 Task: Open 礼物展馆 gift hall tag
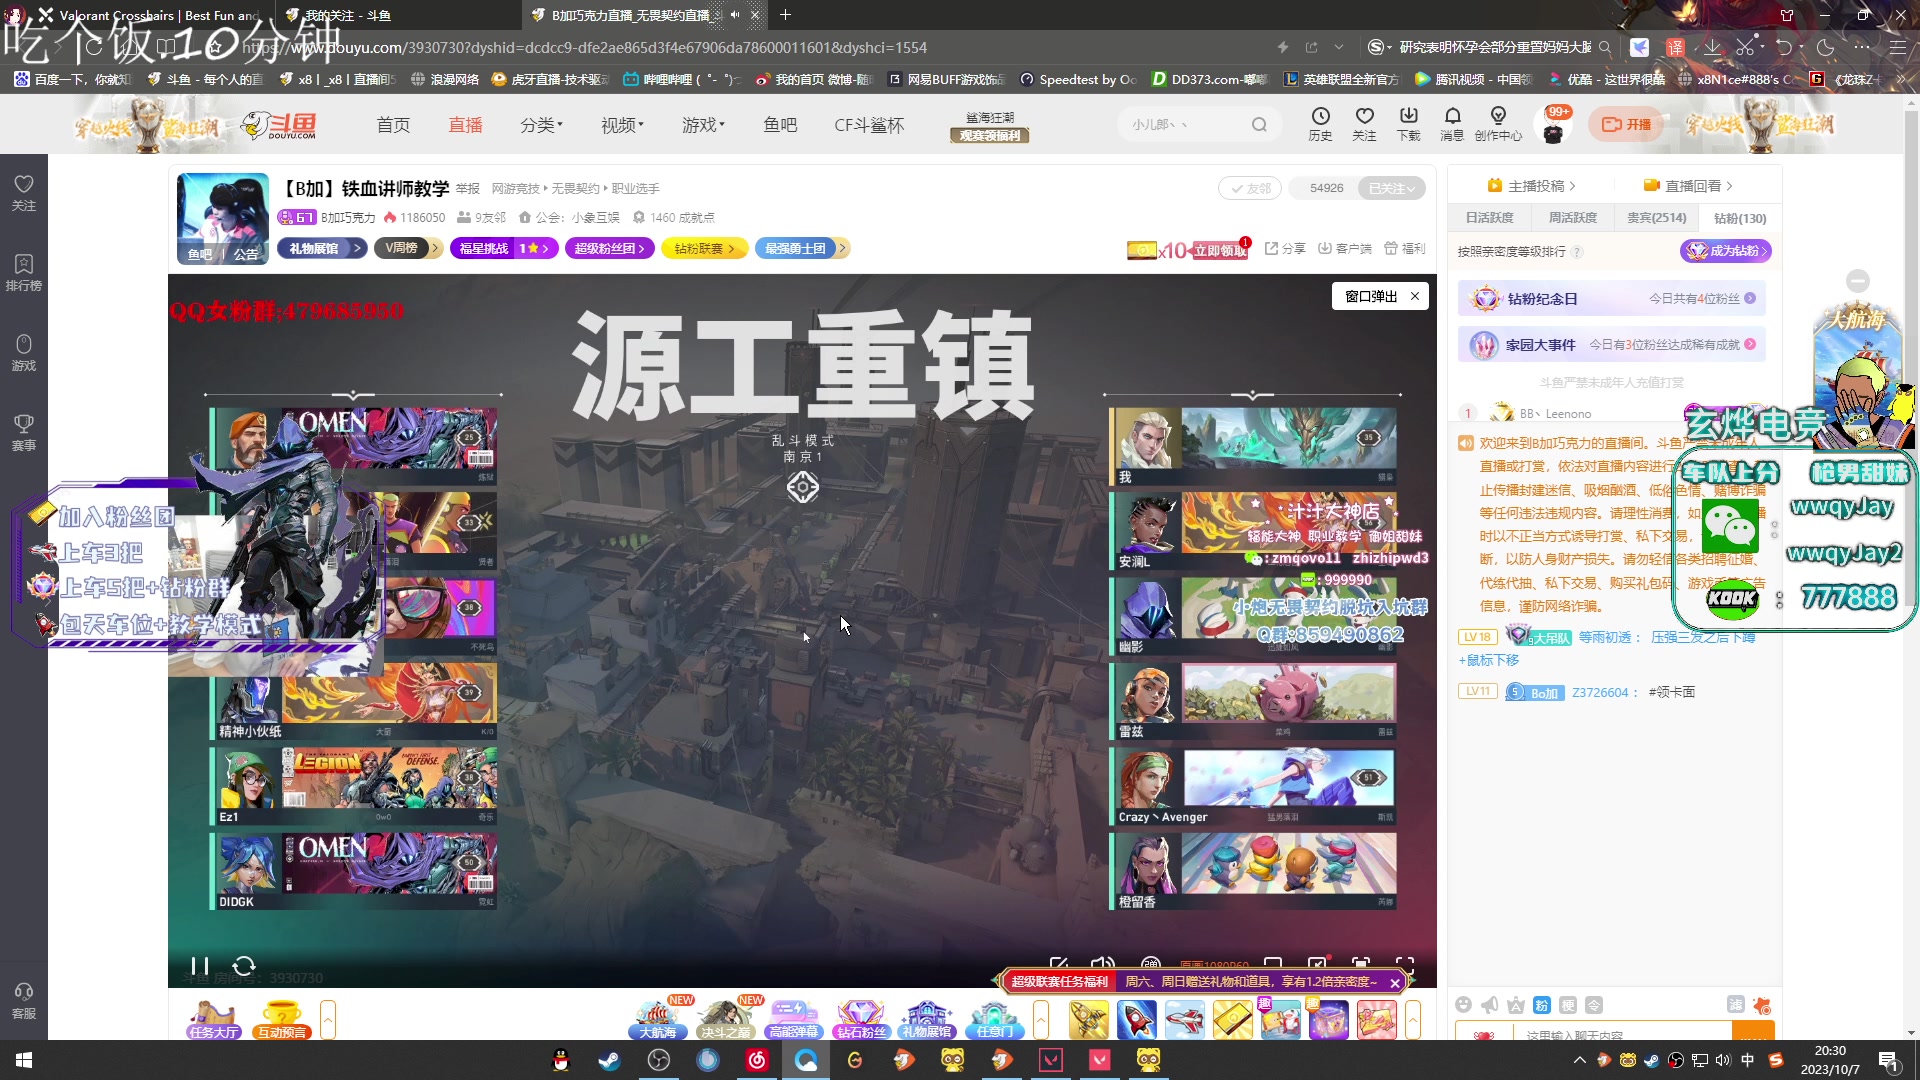322,248
